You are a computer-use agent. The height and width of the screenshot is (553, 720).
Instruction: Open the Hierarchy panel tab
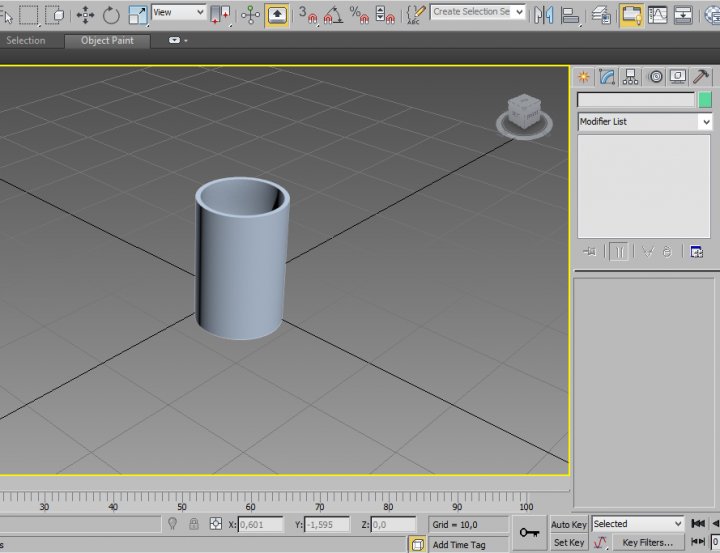point(632,77)
